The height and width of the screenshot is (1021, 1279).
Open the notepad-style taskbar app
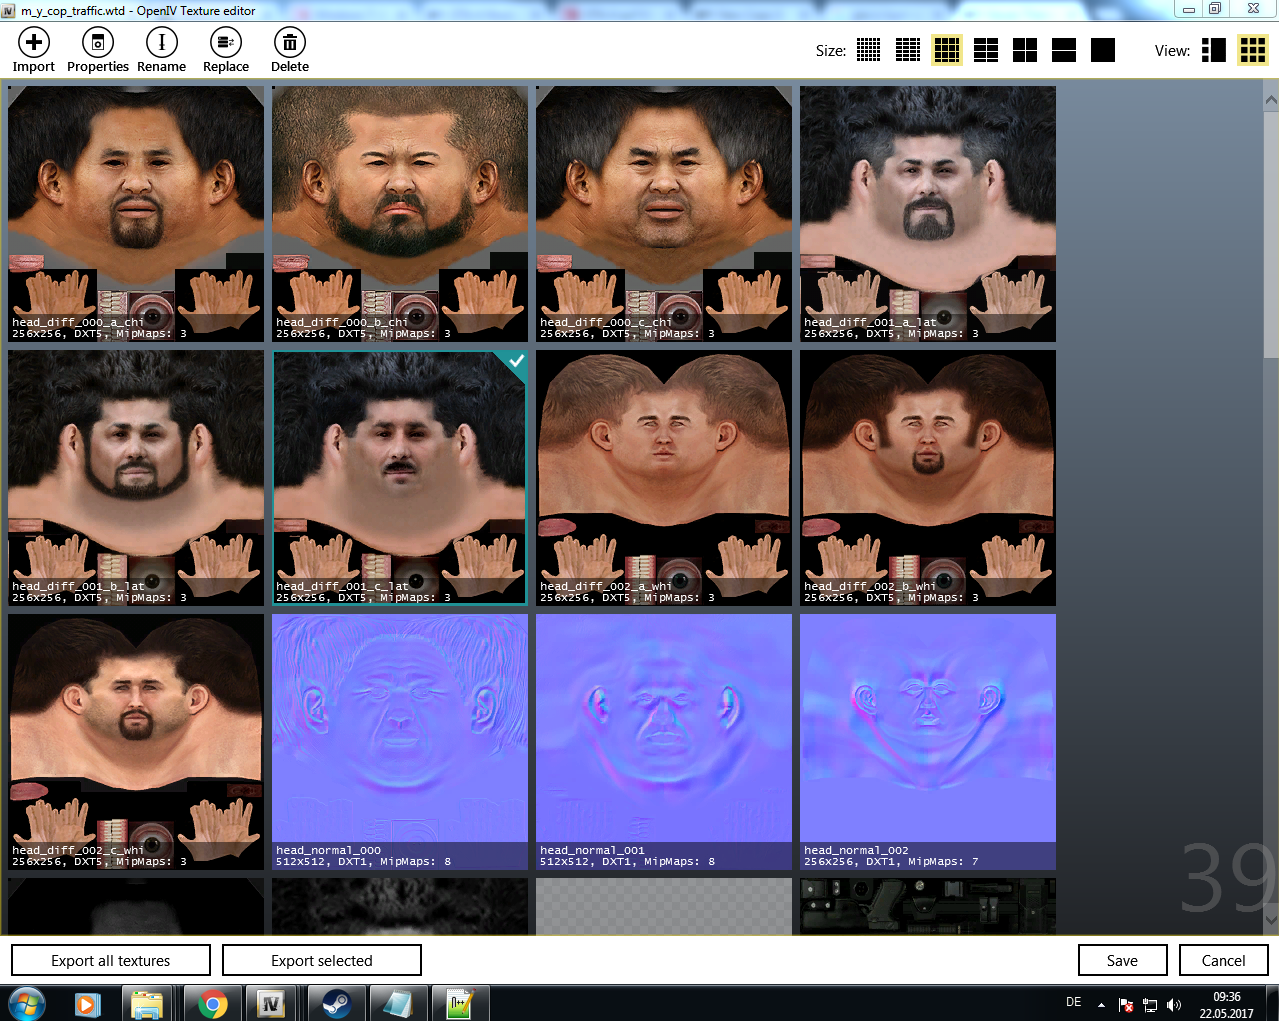[x=398, y=1003]
